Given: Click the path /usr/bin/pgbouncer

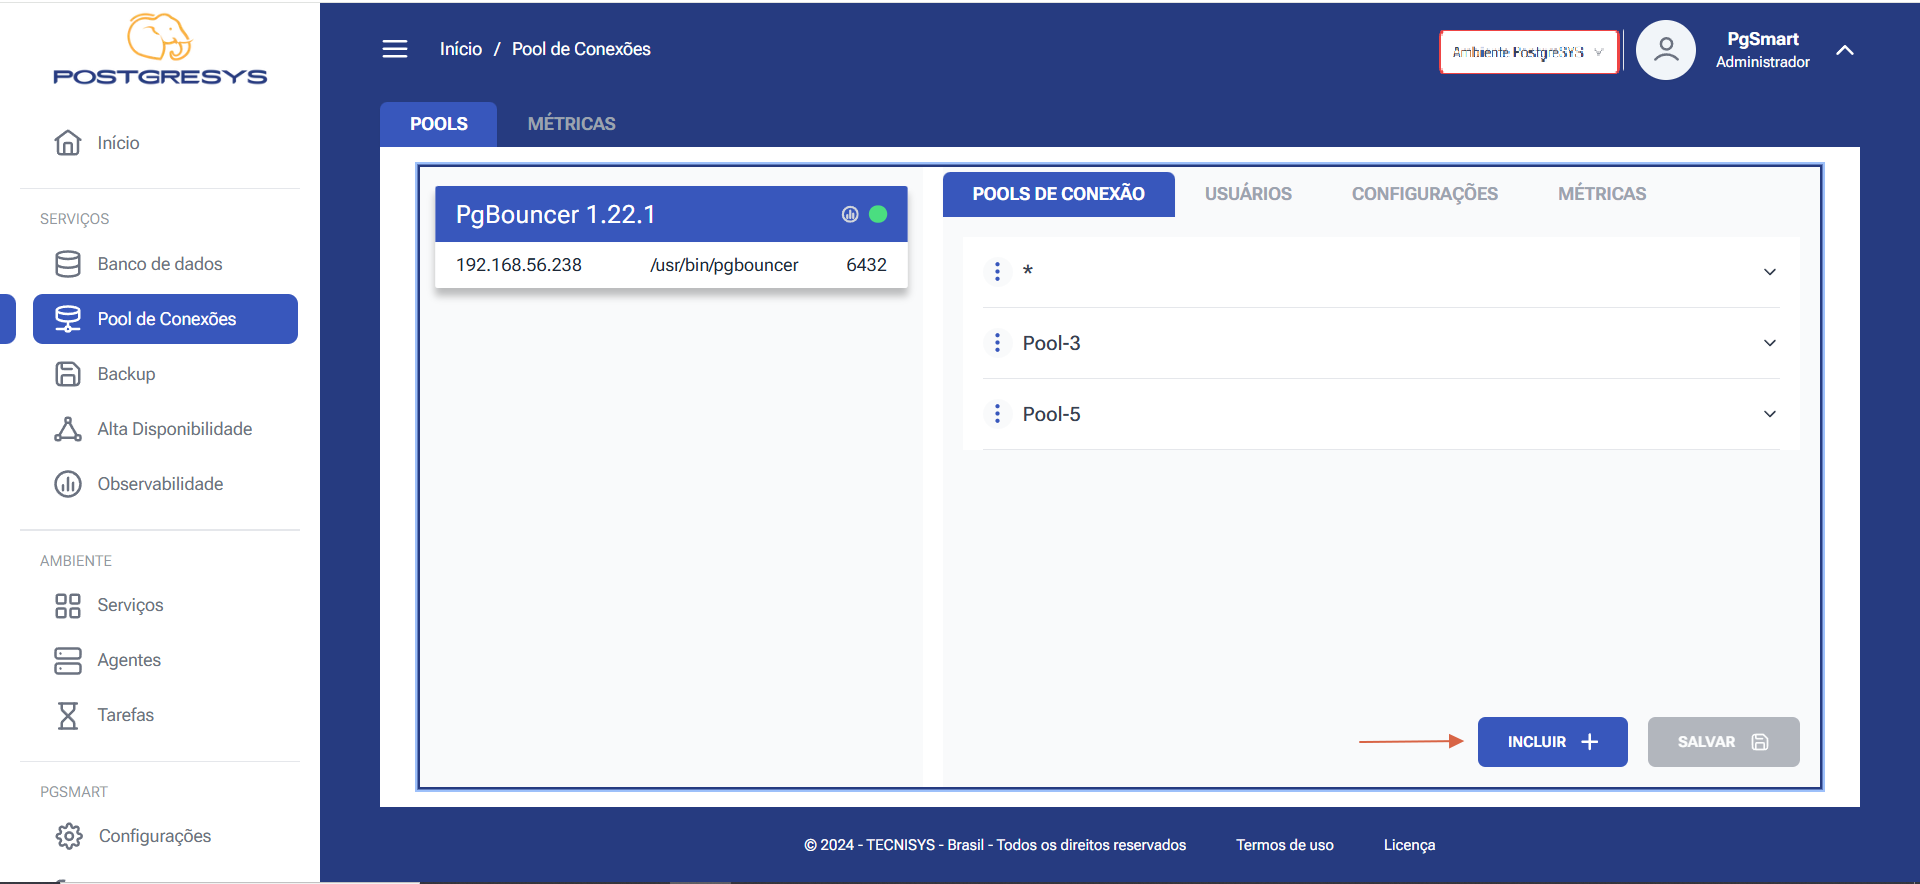Looking at the screenshot, I should 724,265.
